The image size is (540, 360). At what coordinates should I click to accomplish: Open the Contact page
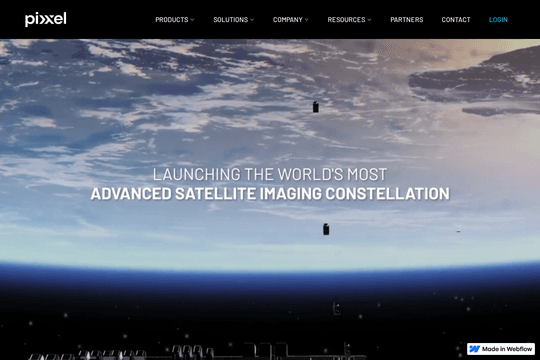tap(456, 20)
